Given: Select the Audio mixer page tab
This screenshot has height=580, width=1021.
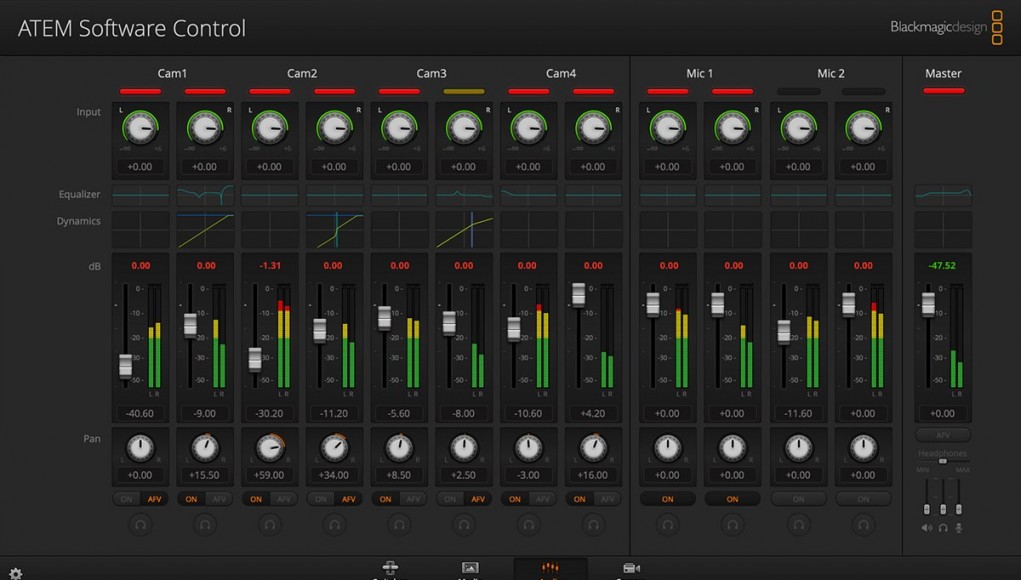Looking at the screenshot, I should pos(550,569).
